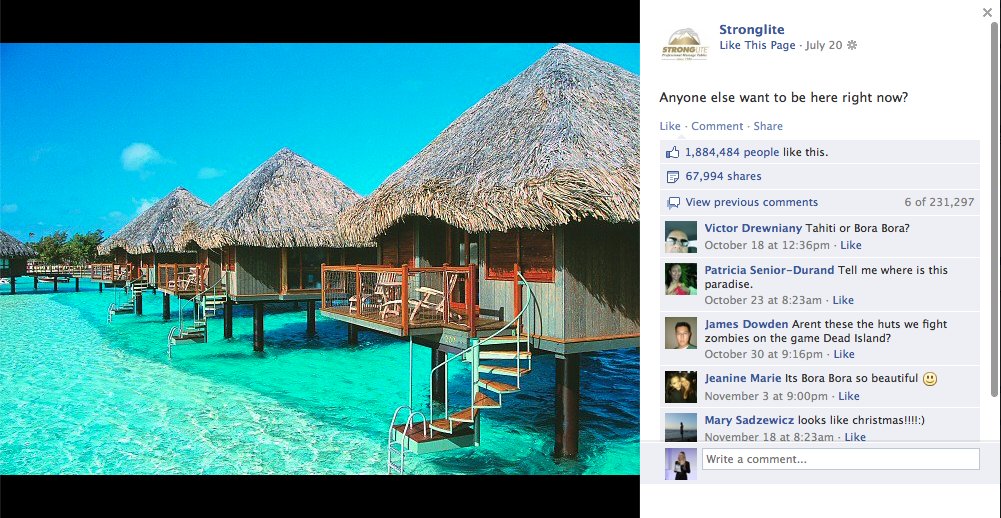The height and width of the screenshot is (518, 1001).
Task: Like Victor Drewniany's comment
Action: [850, 245]
